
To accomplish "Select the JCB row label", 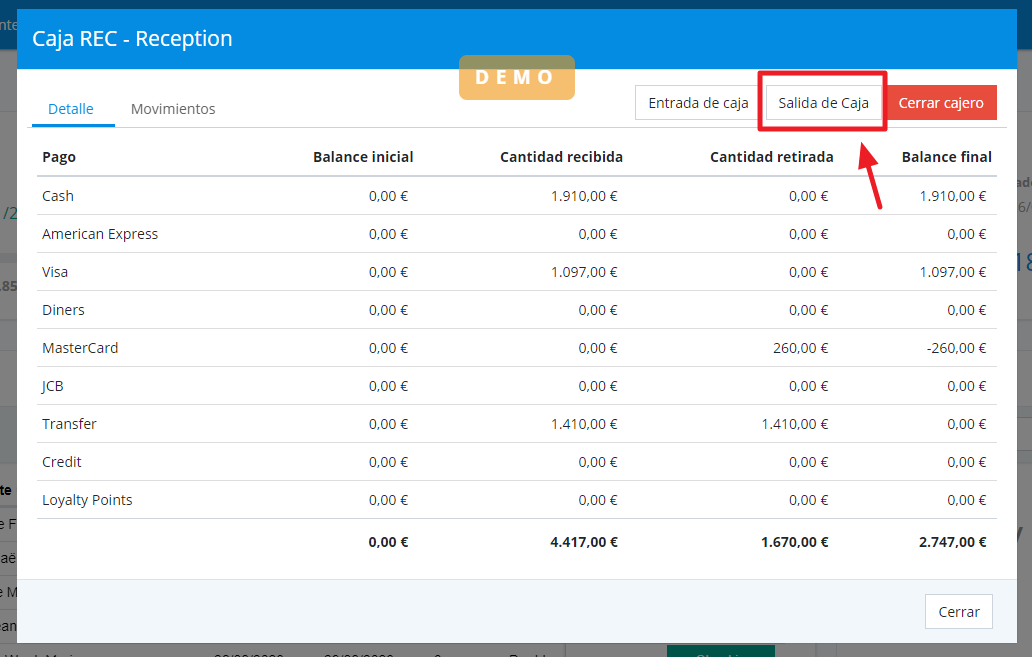I will point(53,386).
